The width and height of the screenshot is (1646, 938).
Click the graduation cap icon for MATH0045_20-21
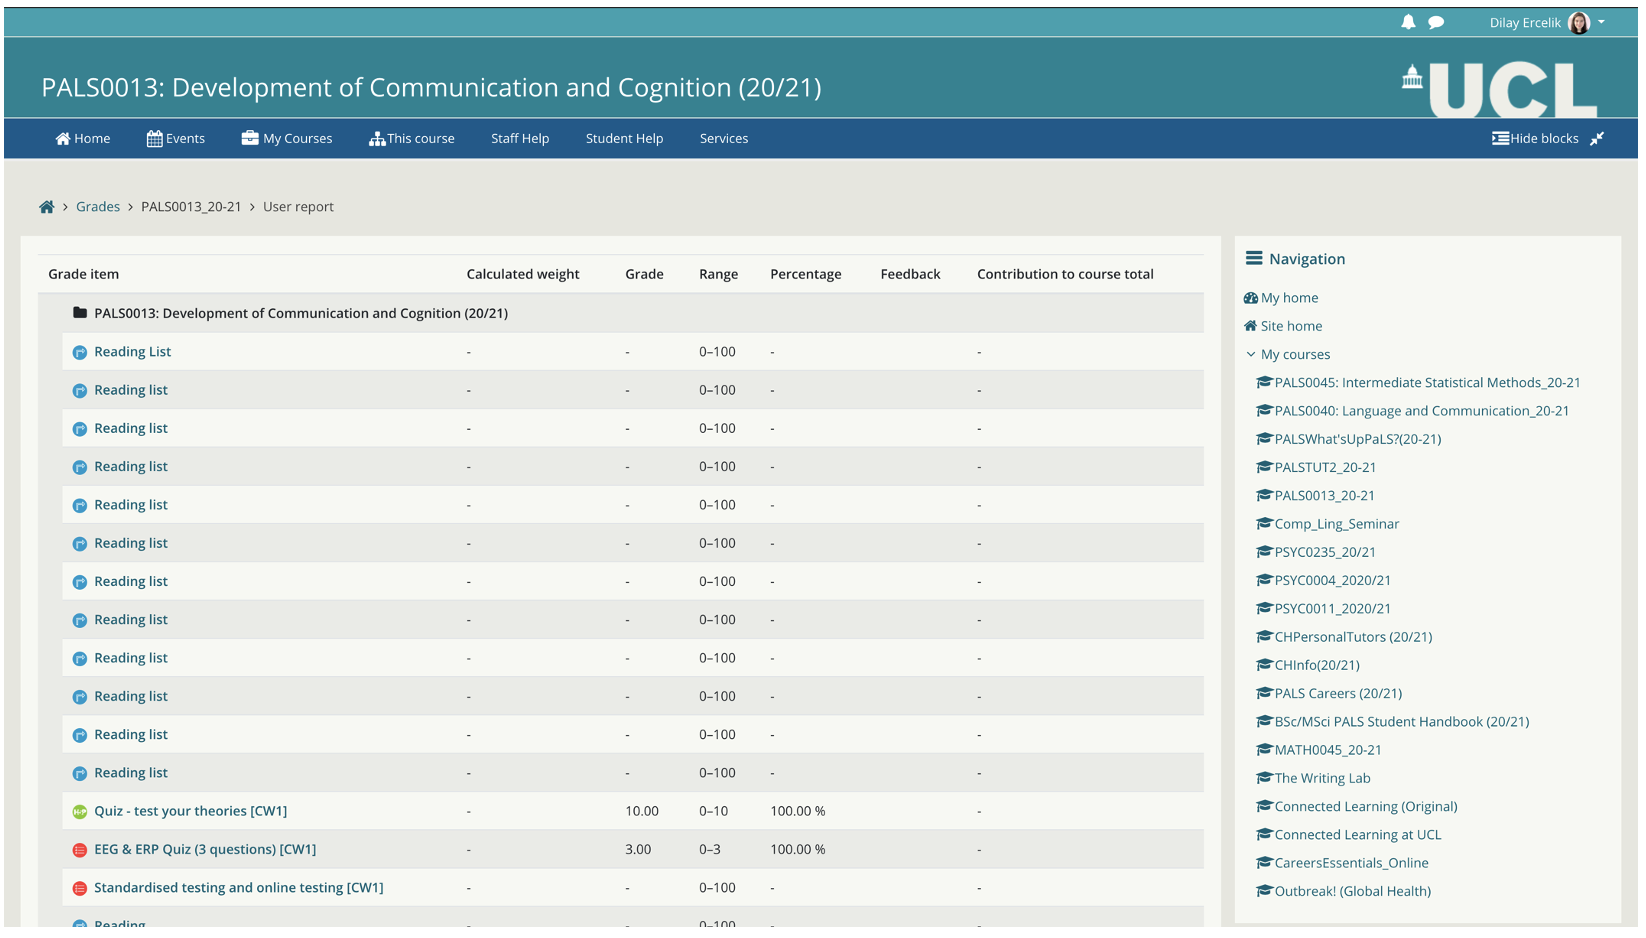[x=1264, y=750]
